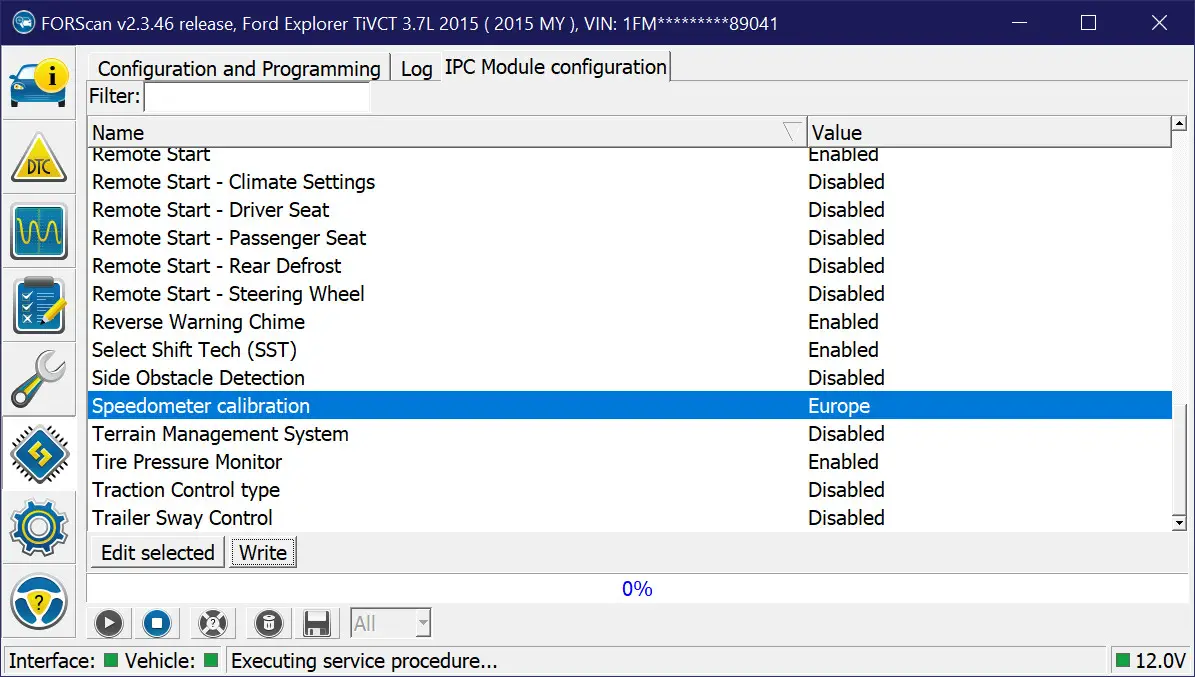Click the floppy disk save icon
Screen dimensions: 1195x677
[316, 623]
